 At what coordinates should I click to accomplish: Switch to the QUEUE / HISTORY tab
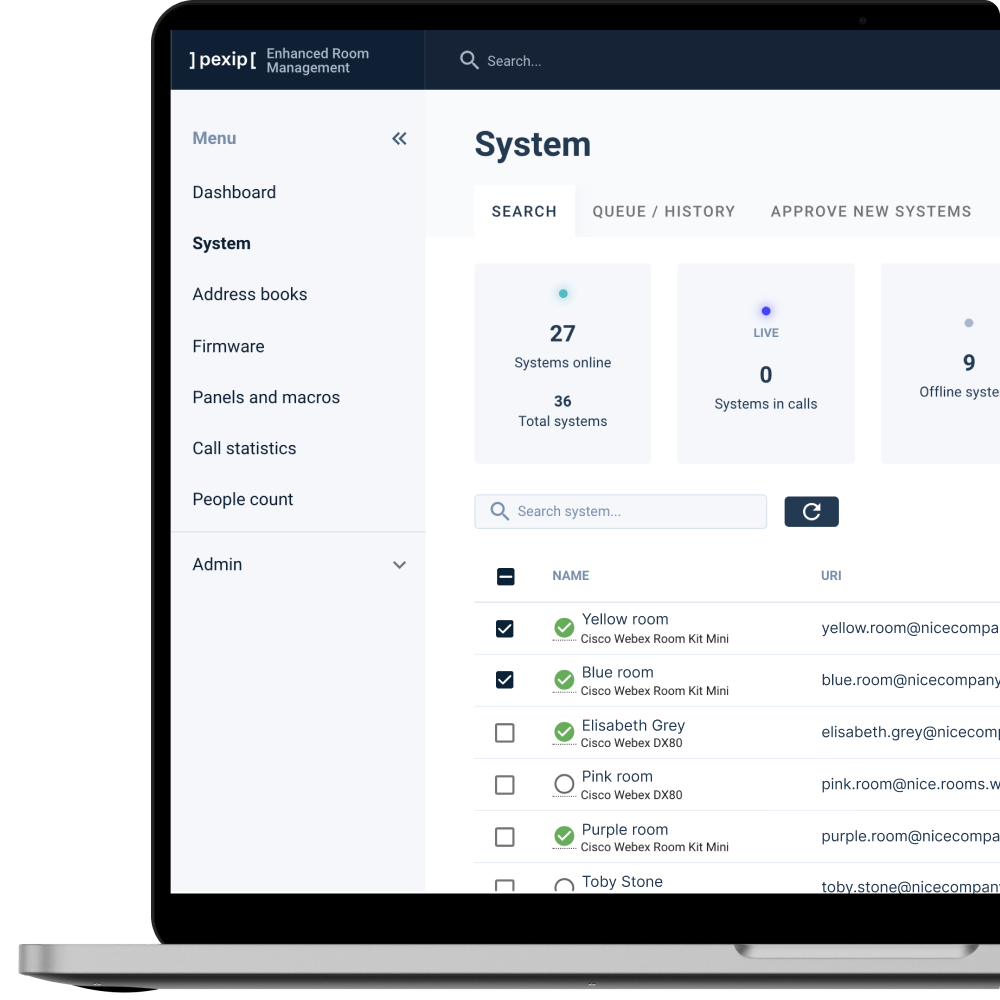(x=664, y=212)
